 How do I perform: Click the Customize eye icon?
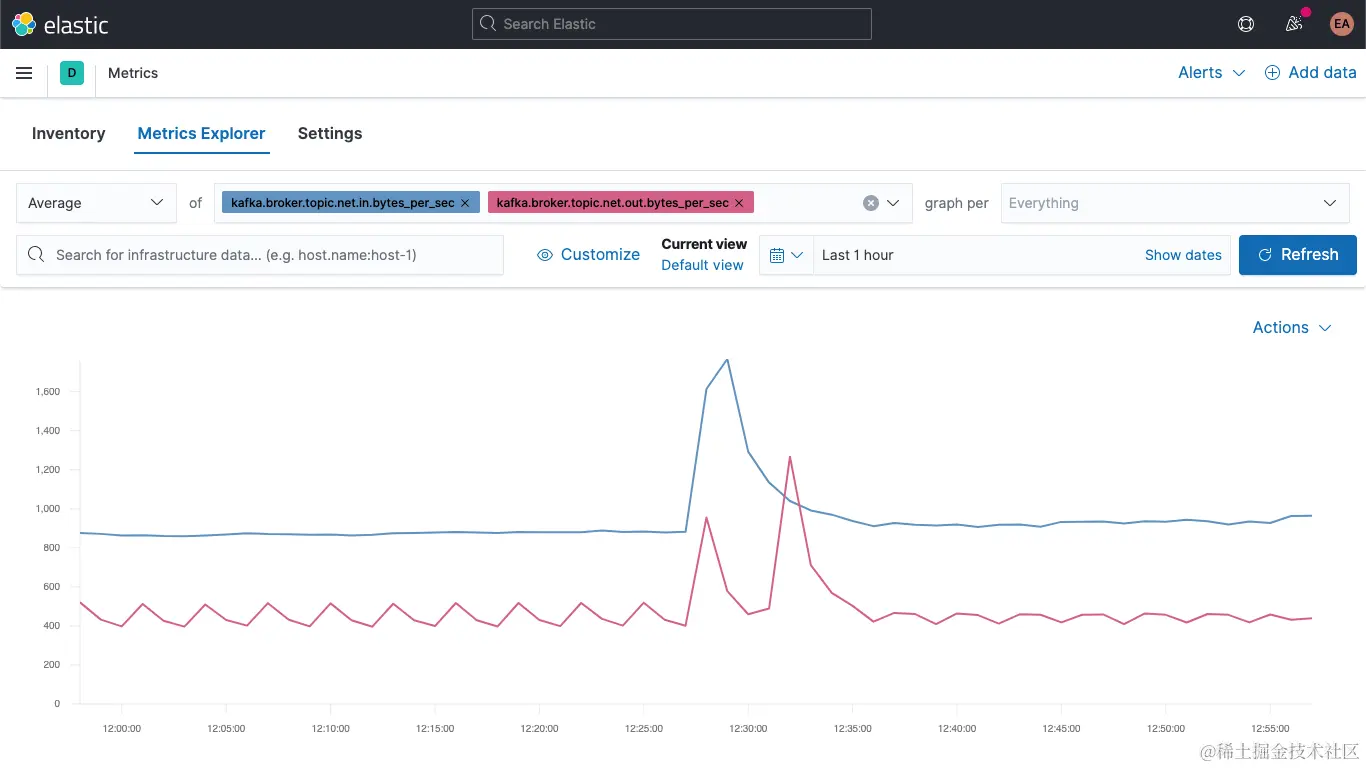545,255
